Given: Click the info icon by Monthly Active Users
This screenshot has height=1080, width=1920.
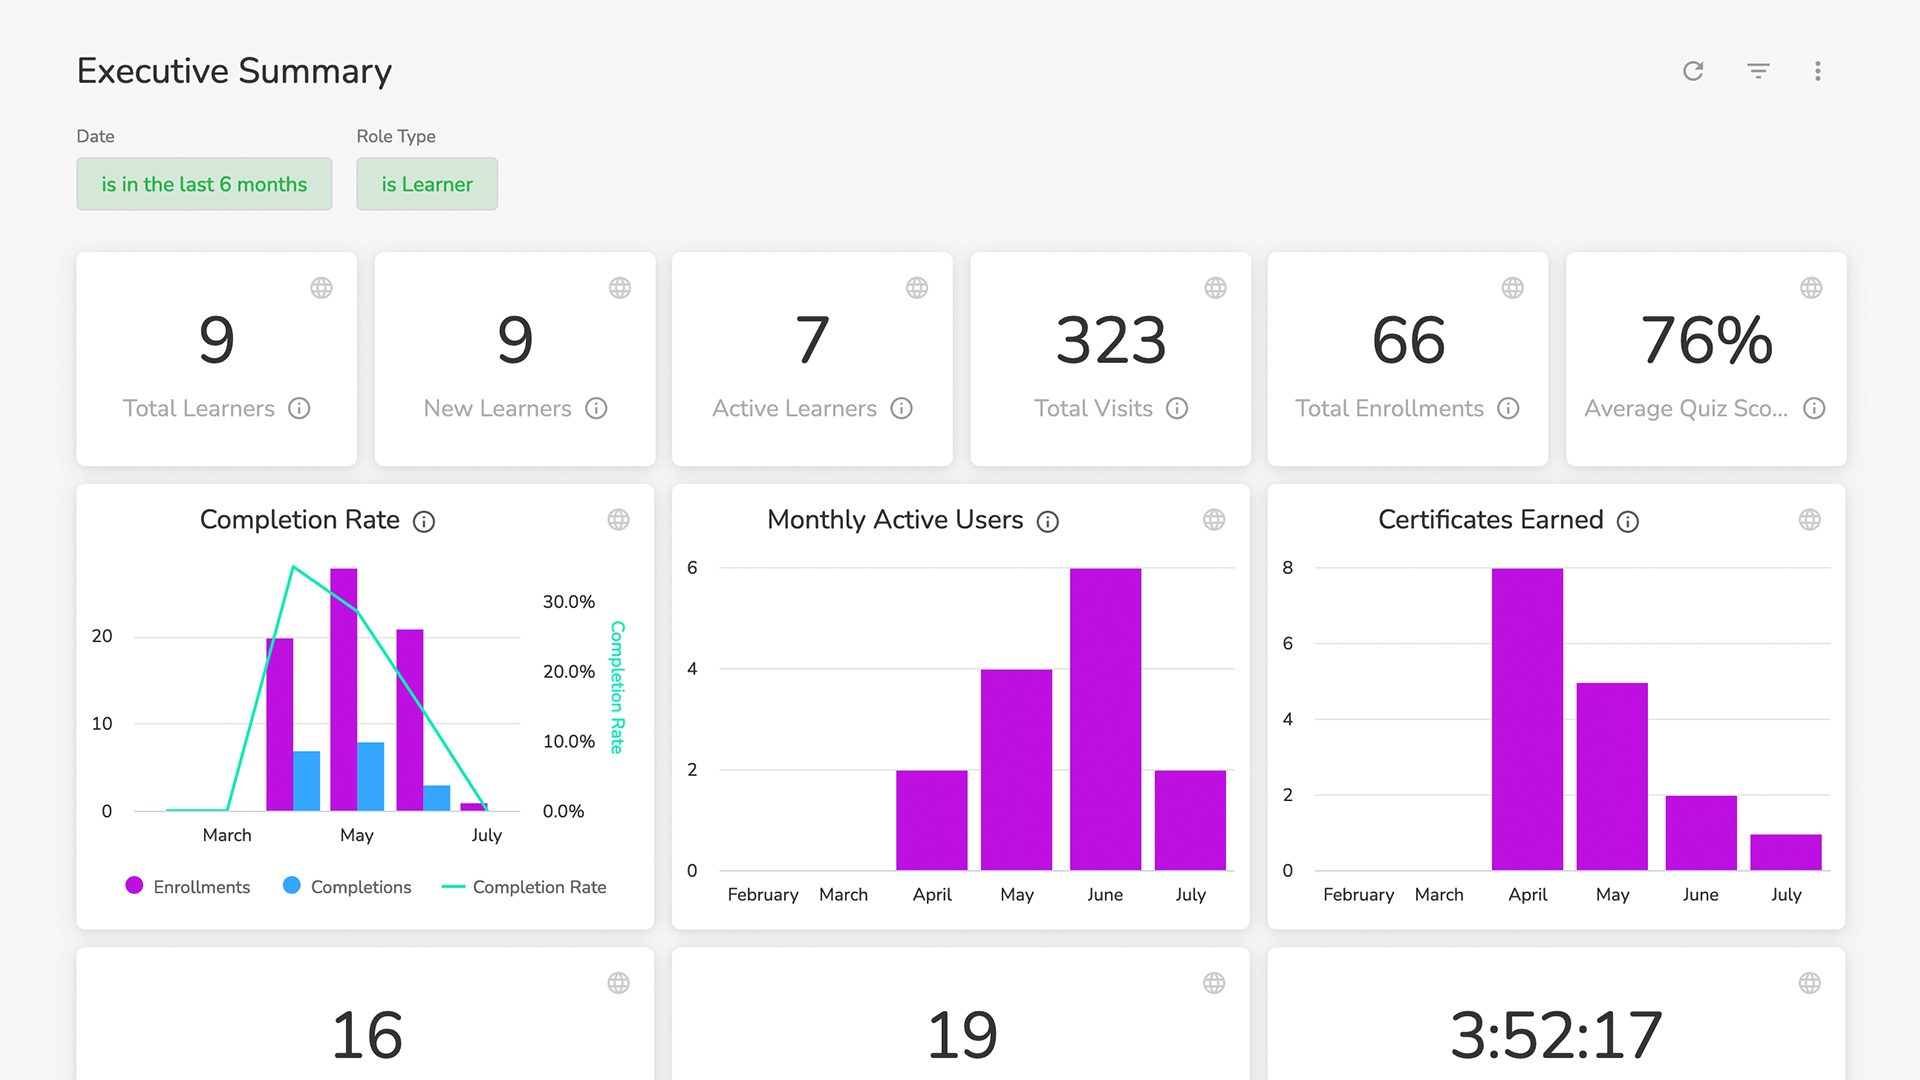Looking at the screenshot, I should click(x=1047, y=522).
